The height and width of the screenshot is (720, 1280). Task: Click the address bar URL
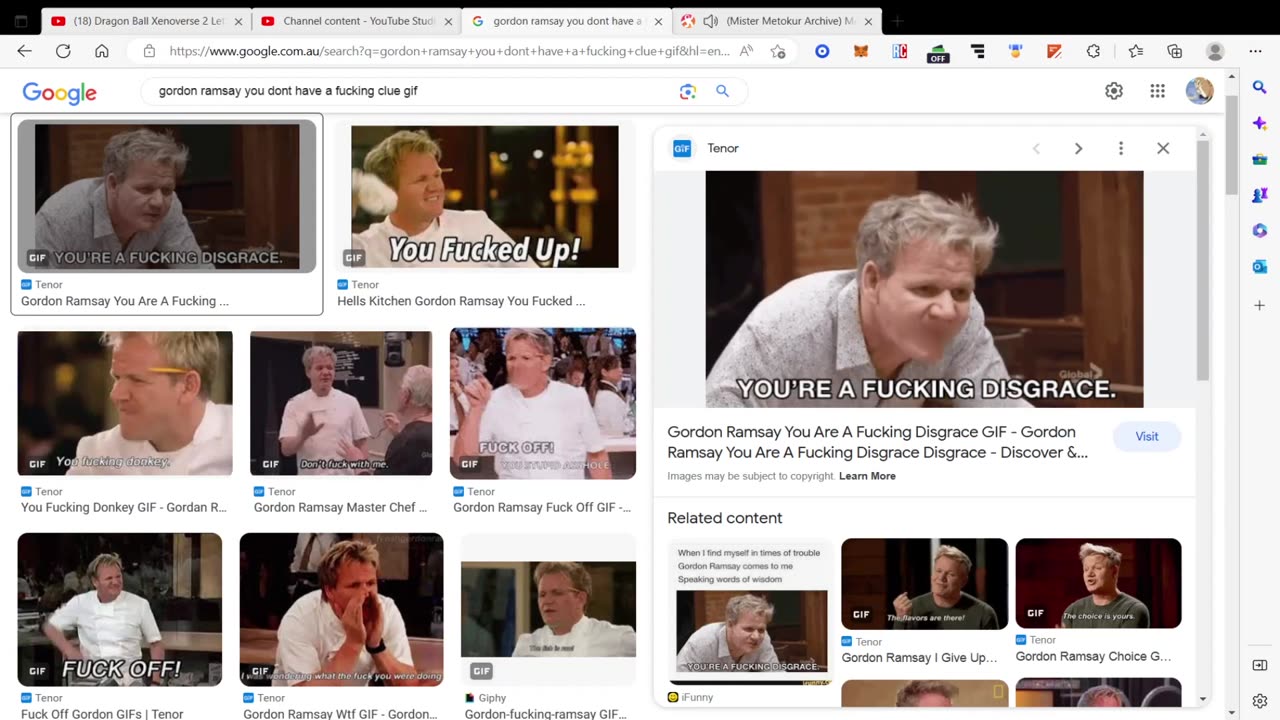coord(450,51)
